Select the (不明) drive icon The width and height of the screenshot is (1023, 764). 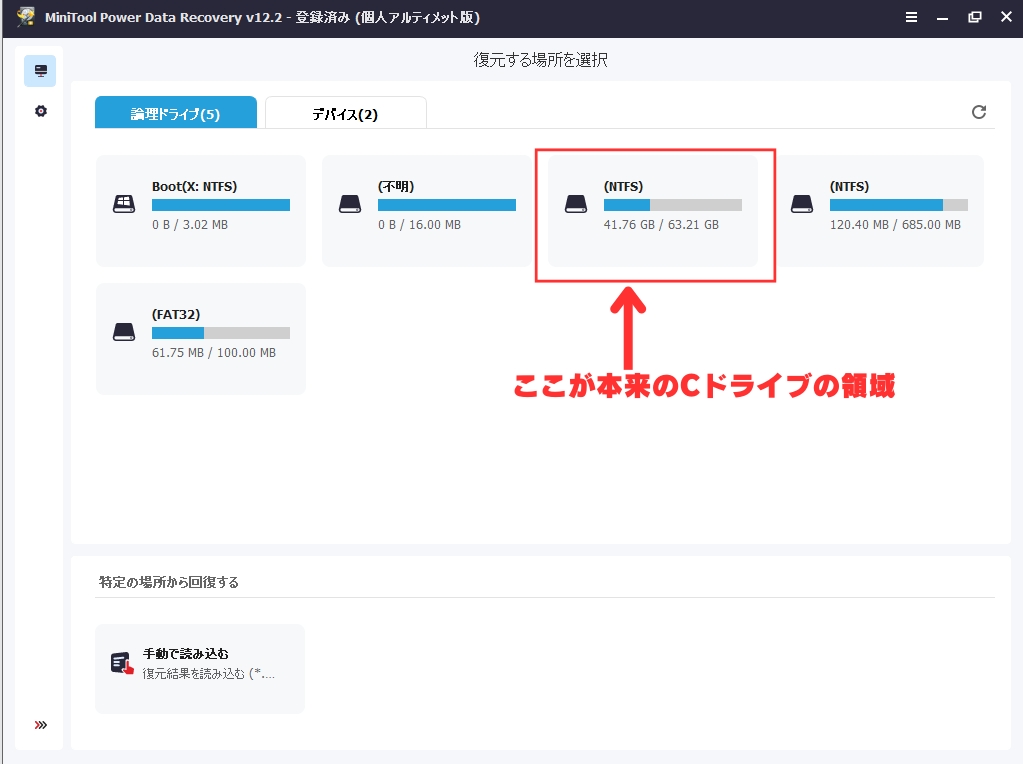[350, 204]
